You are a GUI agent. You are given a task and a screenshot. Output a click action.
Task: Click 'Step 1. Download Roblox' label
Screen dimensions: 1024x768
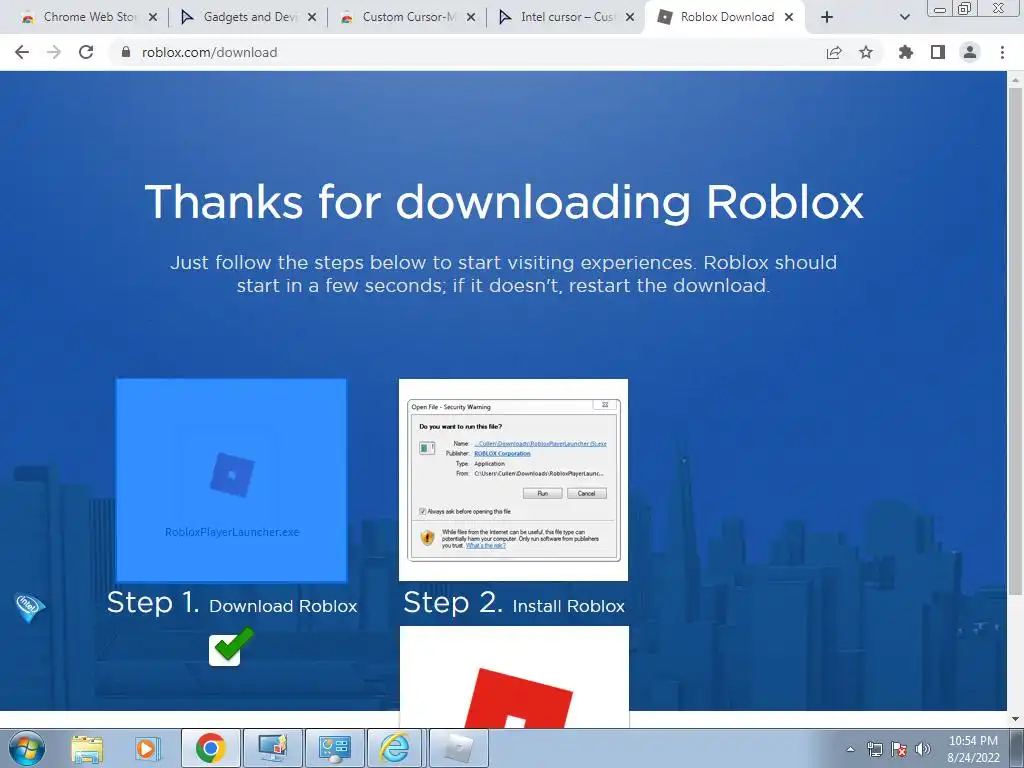pyautogui.click(x=232, y=603)
